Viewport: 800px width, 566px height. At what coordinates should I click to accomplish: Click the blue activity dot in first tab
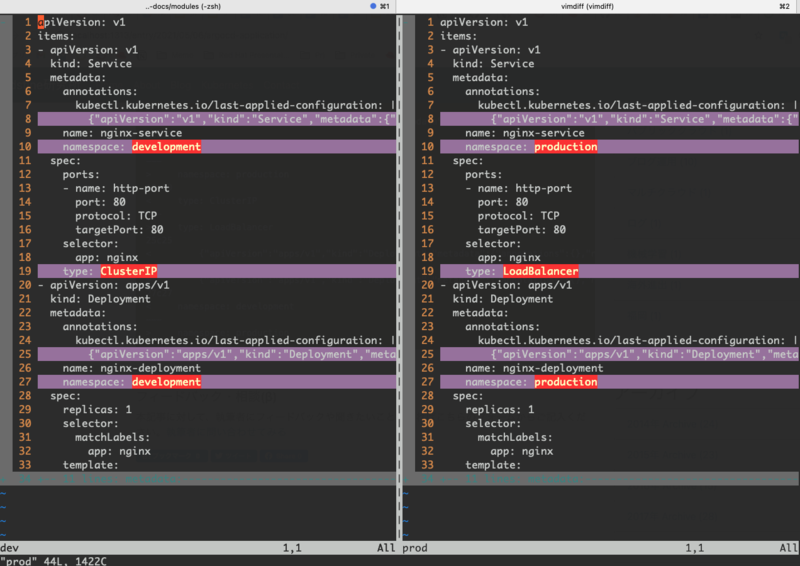tap(373, 6)
